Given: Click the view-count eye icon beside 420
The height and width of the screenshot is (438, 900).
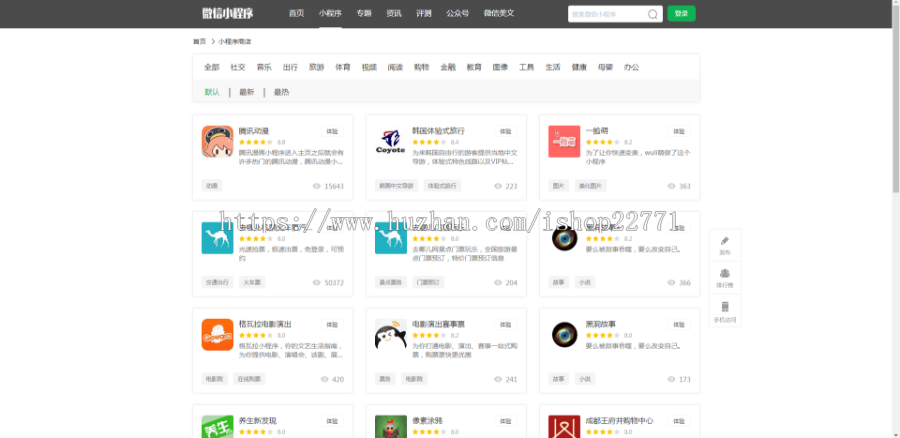Looking at the screenshot, I should [324, 379].
